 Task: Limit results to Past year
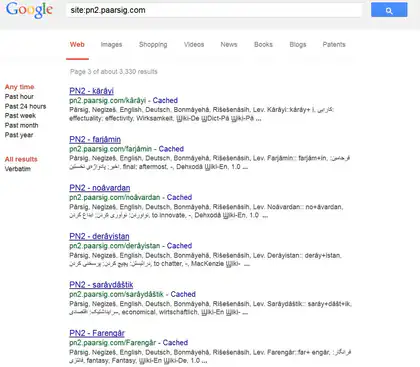(x=19, y=135)
